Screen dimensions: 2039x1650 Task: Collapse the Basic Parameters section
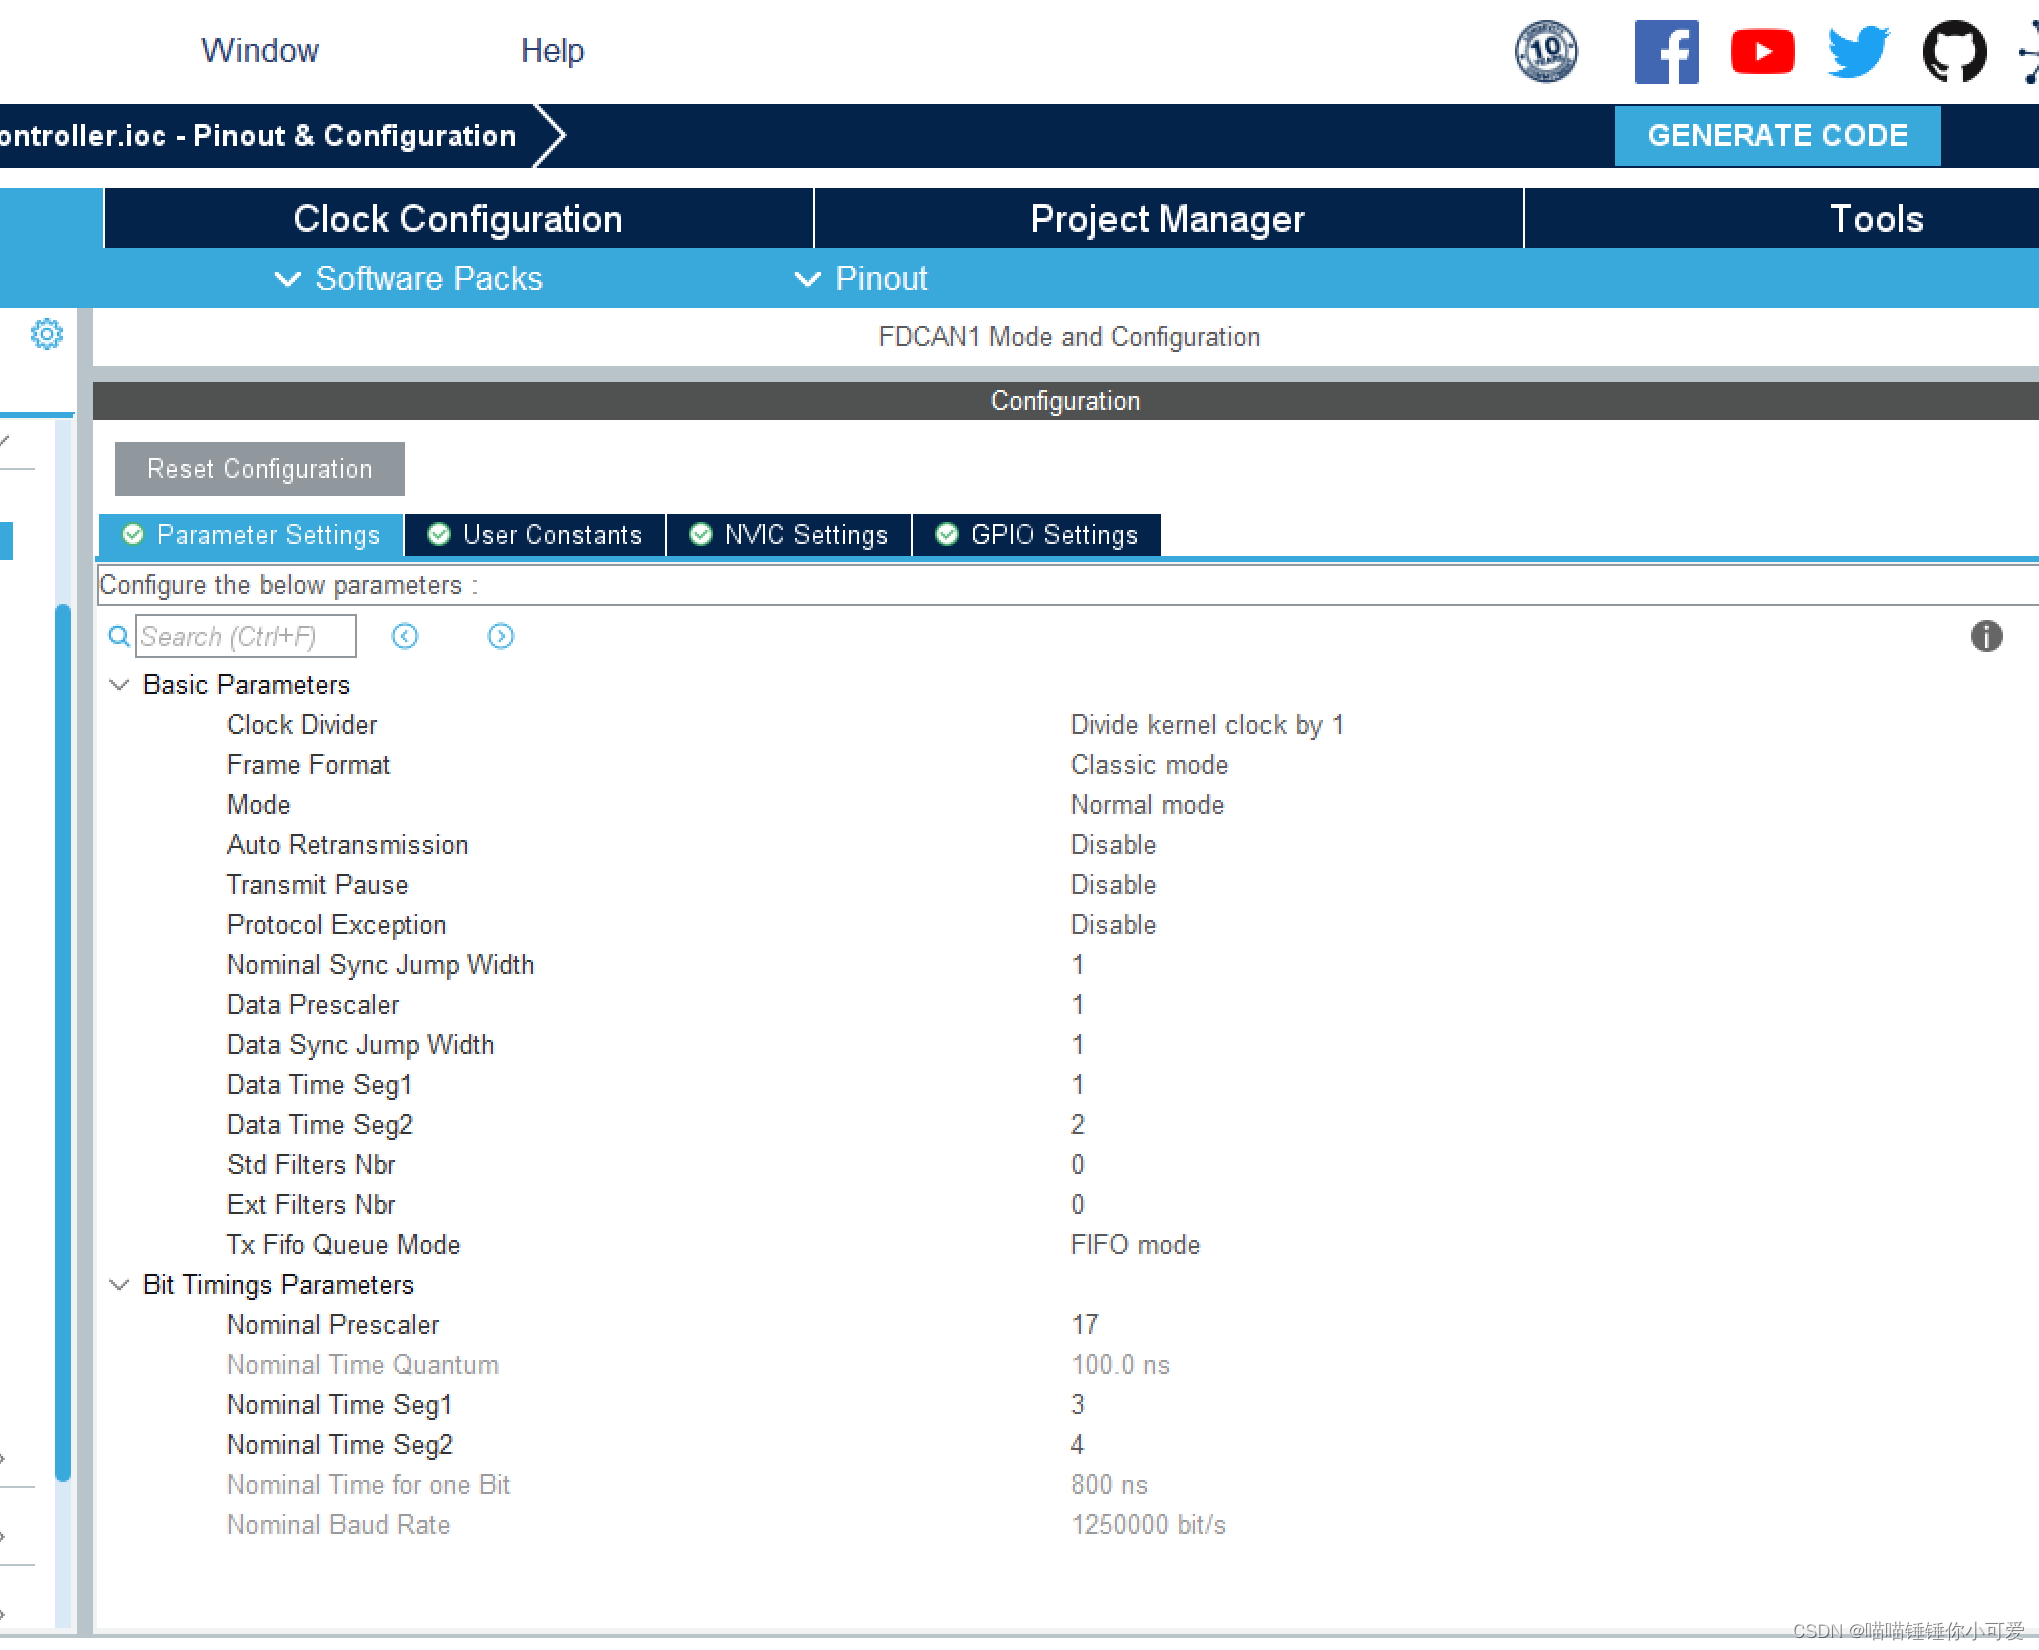[x=120, y=685]
